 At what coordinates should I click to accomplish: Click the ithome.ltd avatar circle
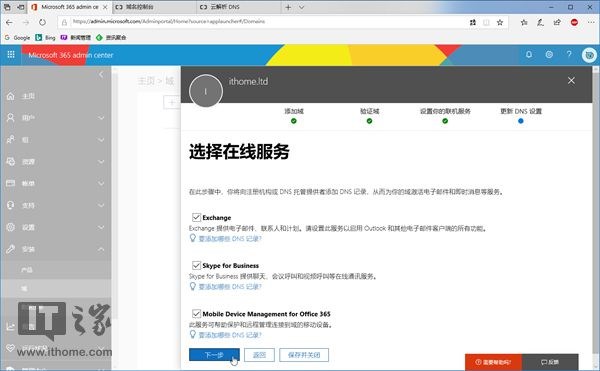pos(206,91)
